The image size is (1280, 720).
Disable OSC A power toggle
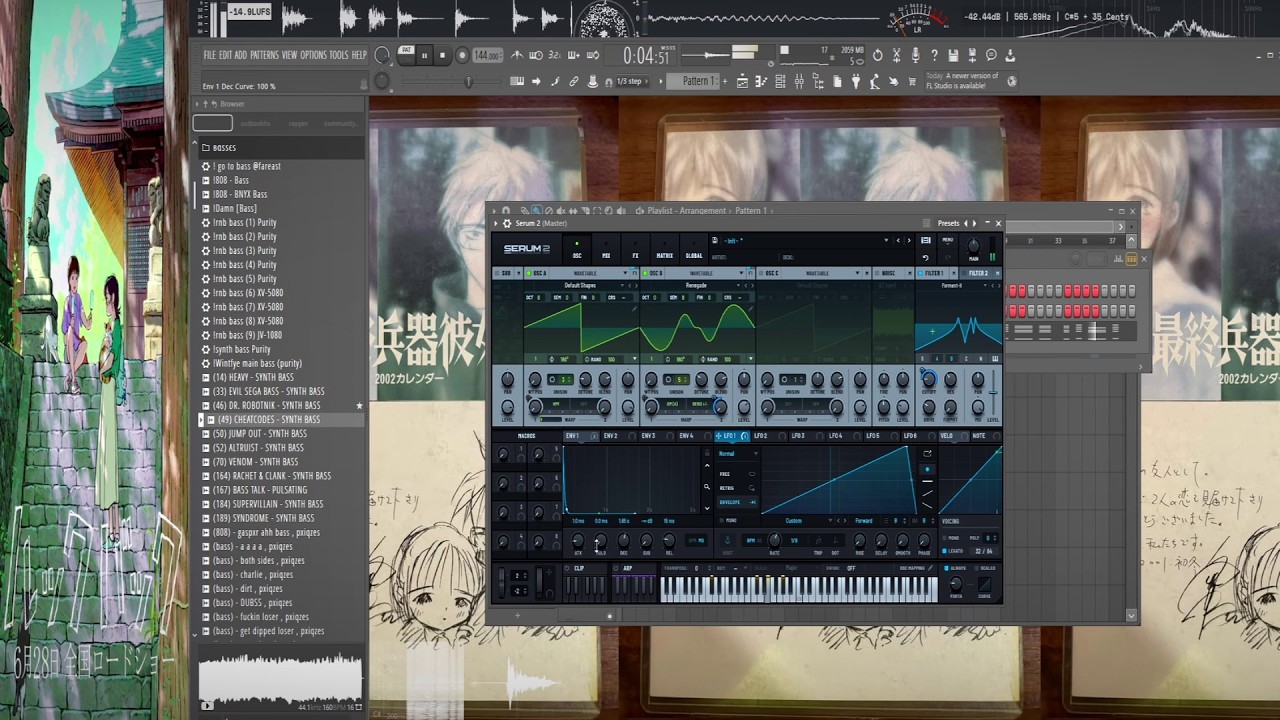(x=529, y=273)
